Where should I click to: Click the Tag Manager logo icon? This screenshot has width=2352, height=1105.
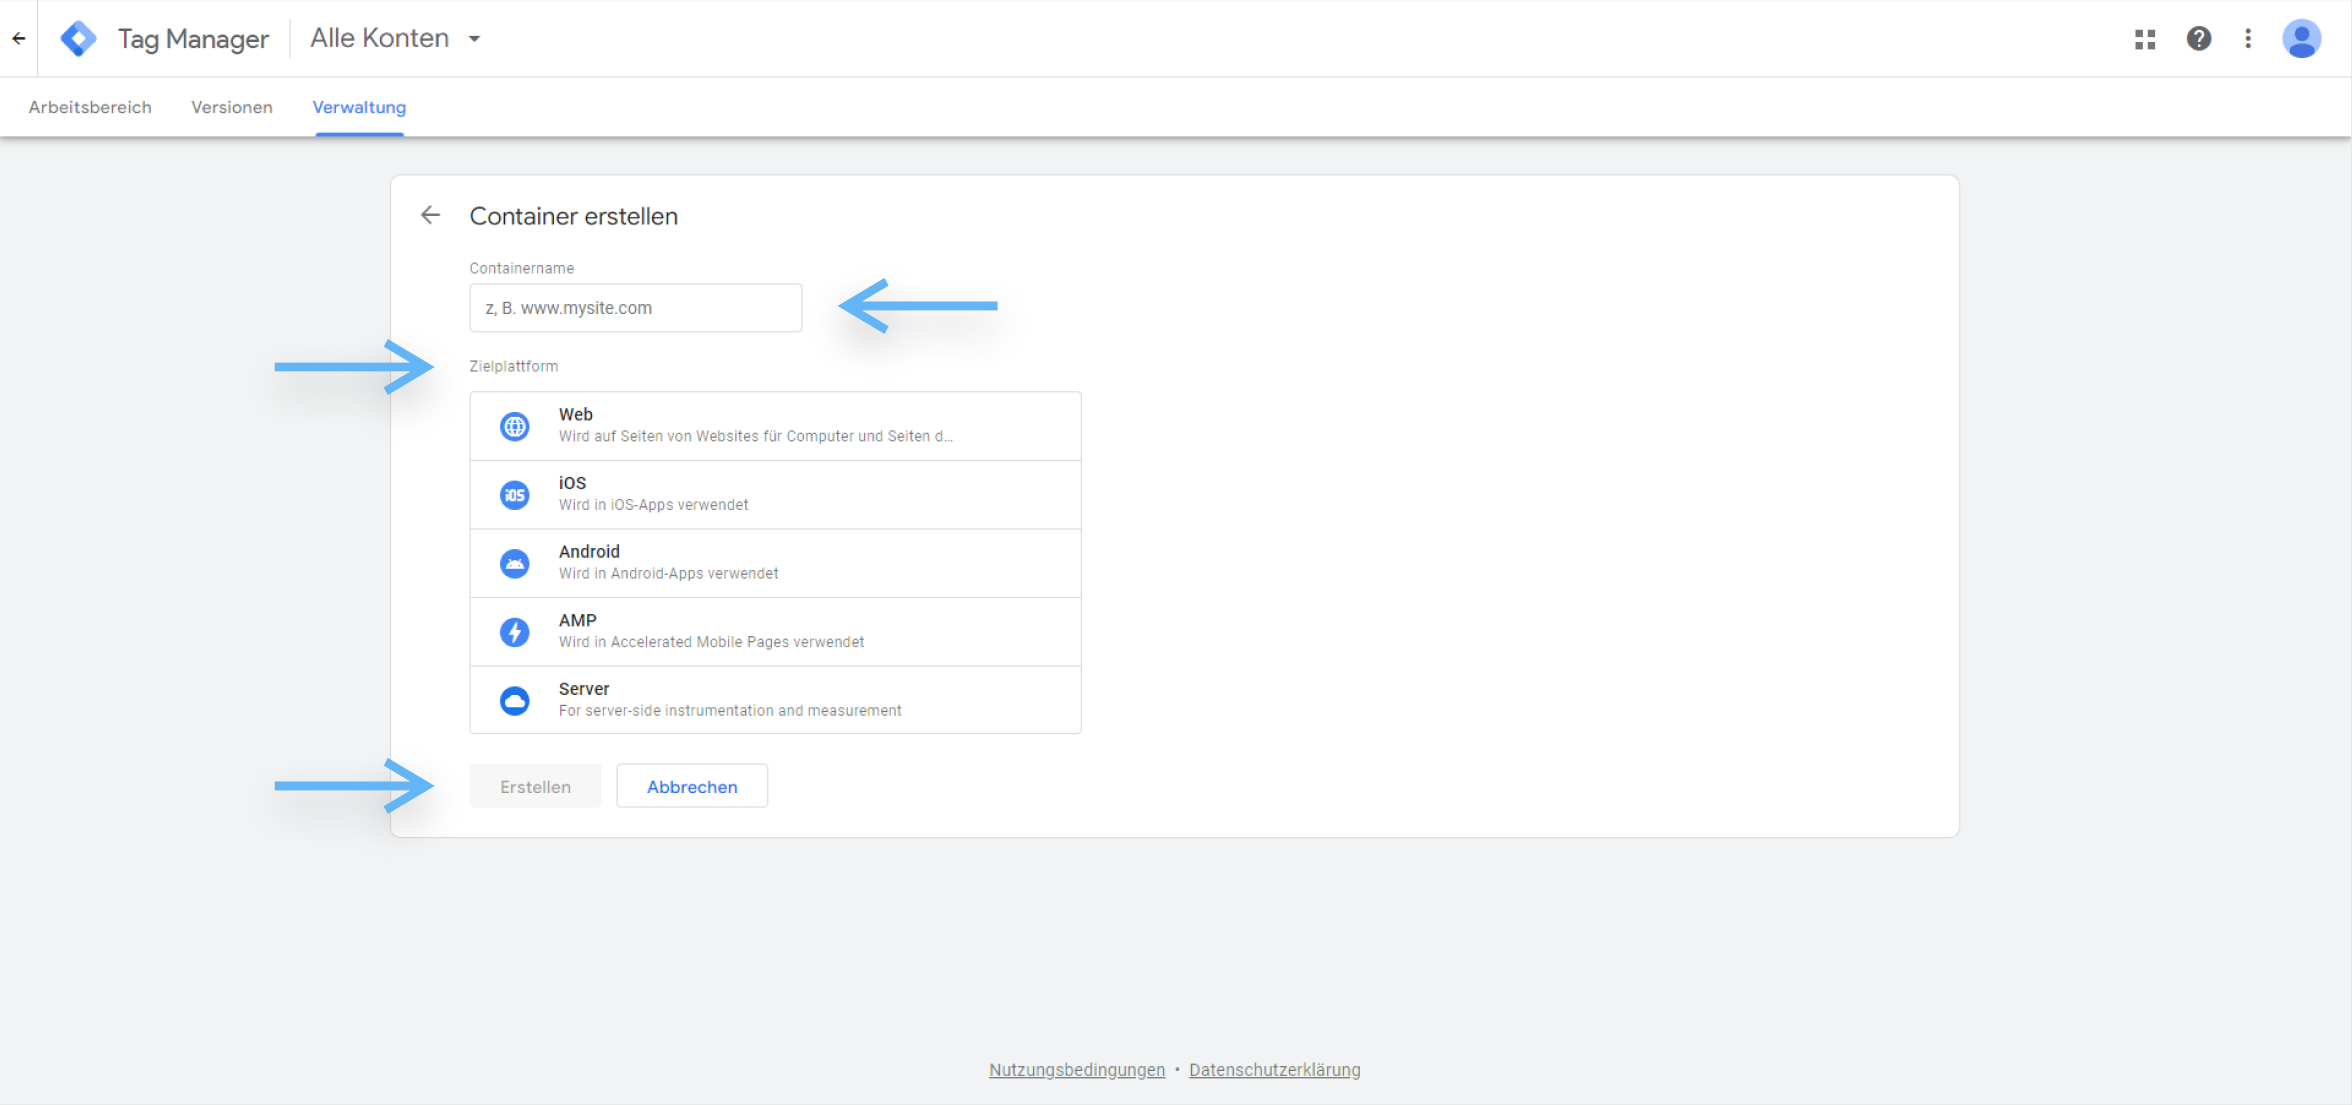coord(77,38)
